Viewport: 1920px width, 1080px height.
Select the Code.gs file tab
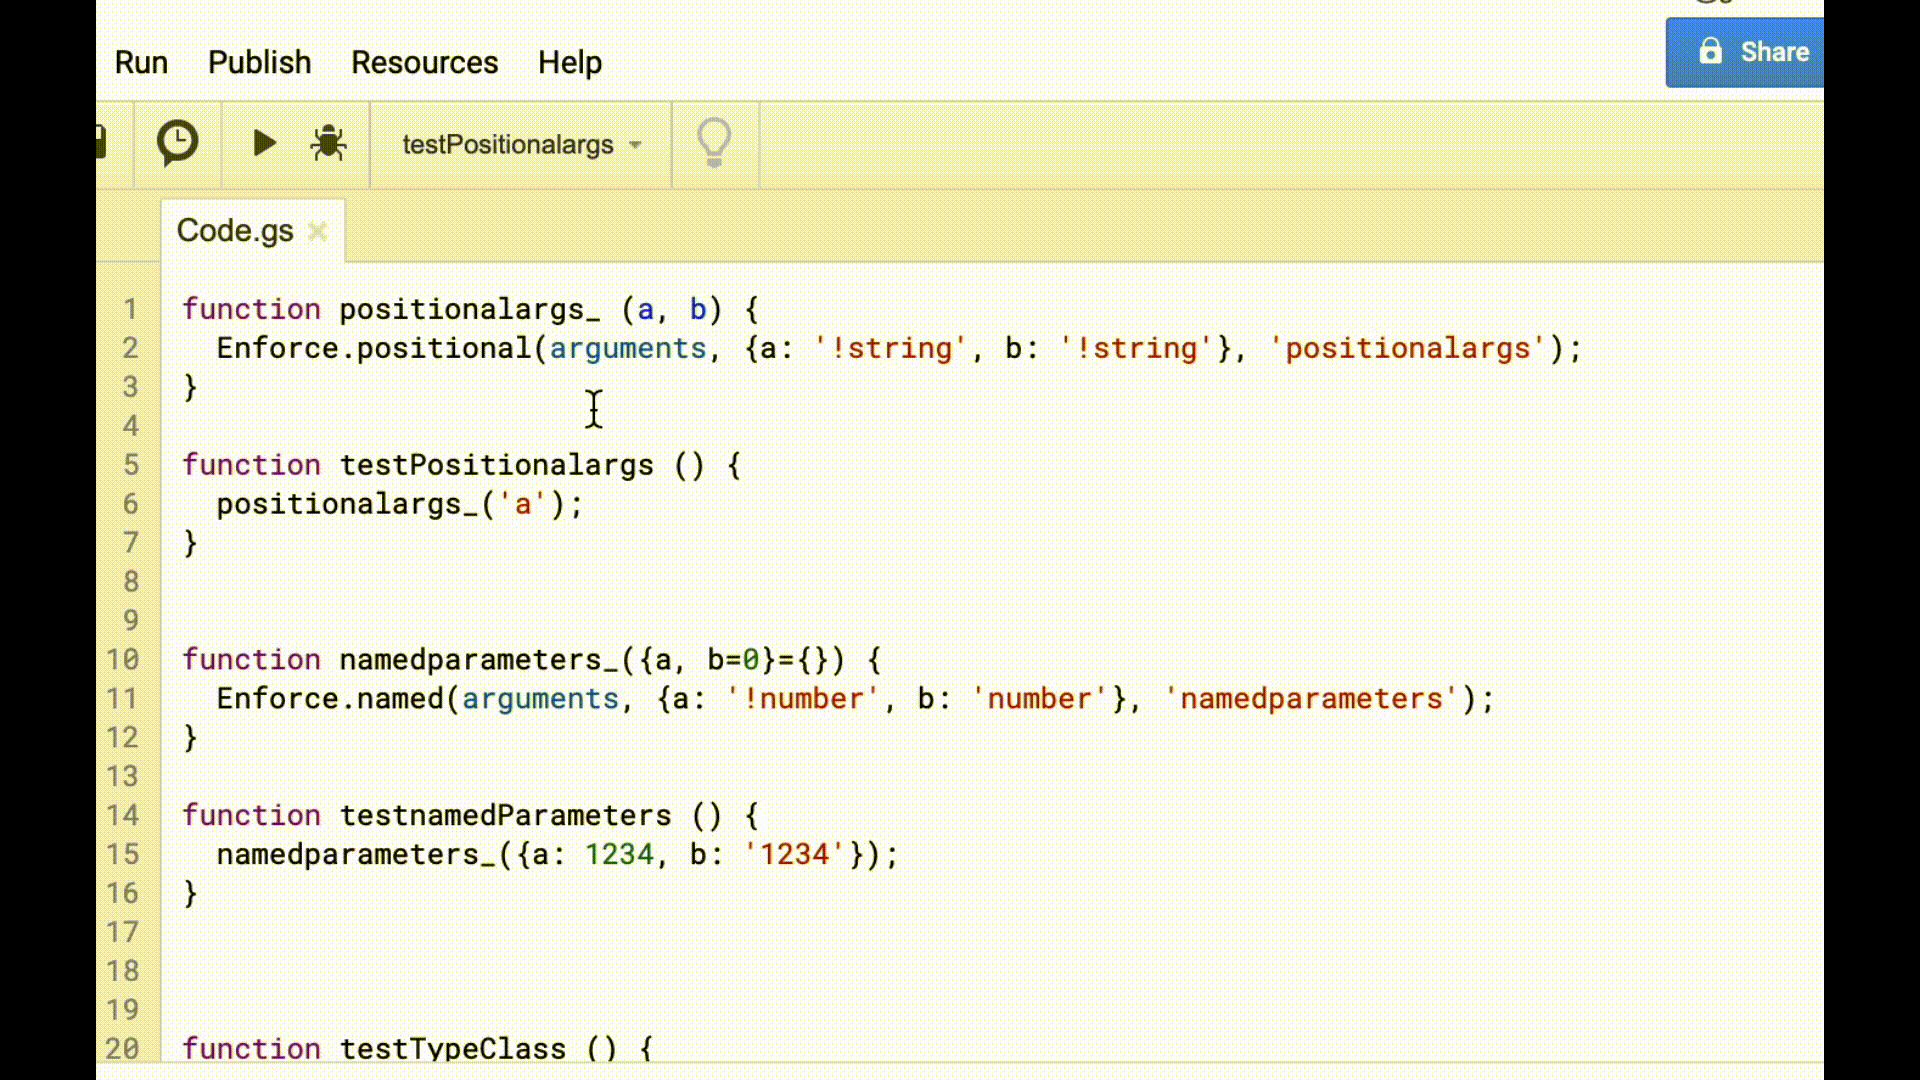click(235, 231)
